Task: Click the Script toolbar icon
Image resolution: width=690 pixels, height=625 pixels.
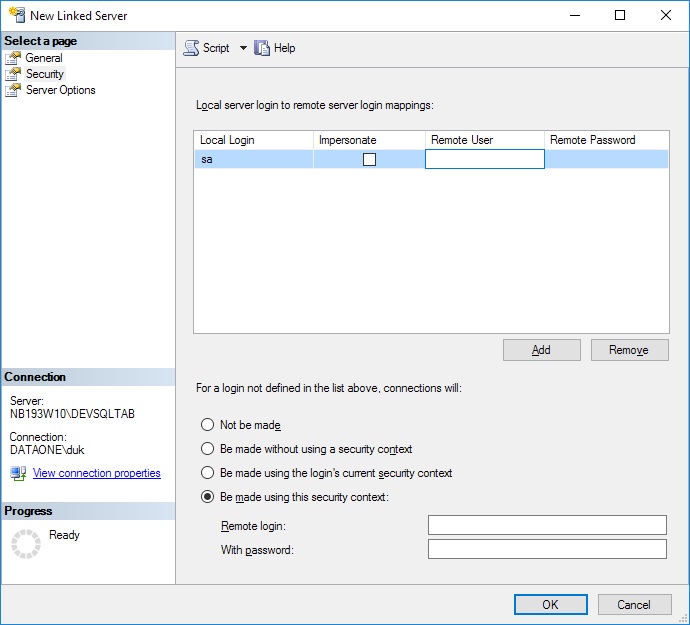Action: [191, 48]
